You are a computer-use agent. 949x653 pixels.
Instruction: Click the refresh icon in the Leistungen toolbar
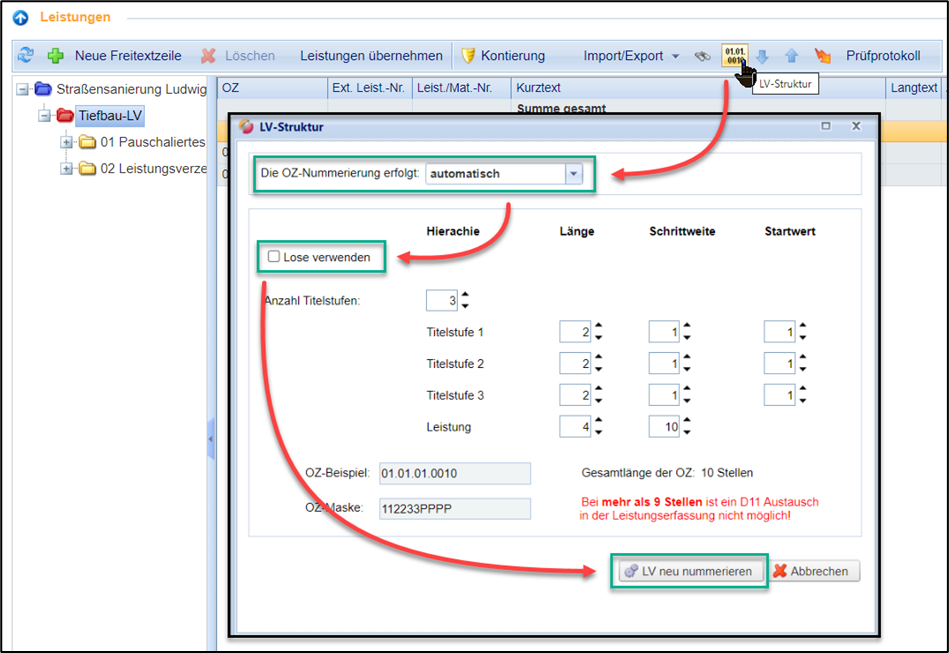(26, 56)
